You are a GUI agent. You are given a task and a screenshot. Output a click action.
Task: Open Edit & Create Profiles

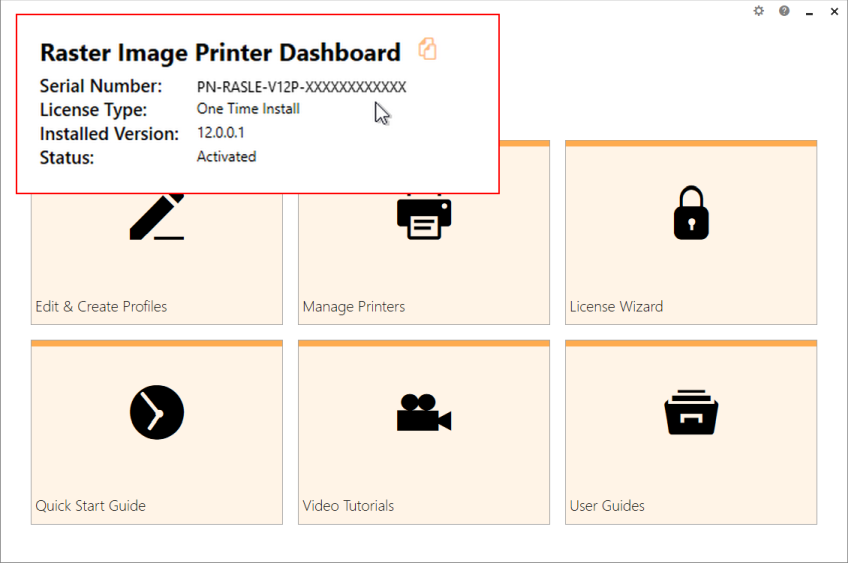157,259
